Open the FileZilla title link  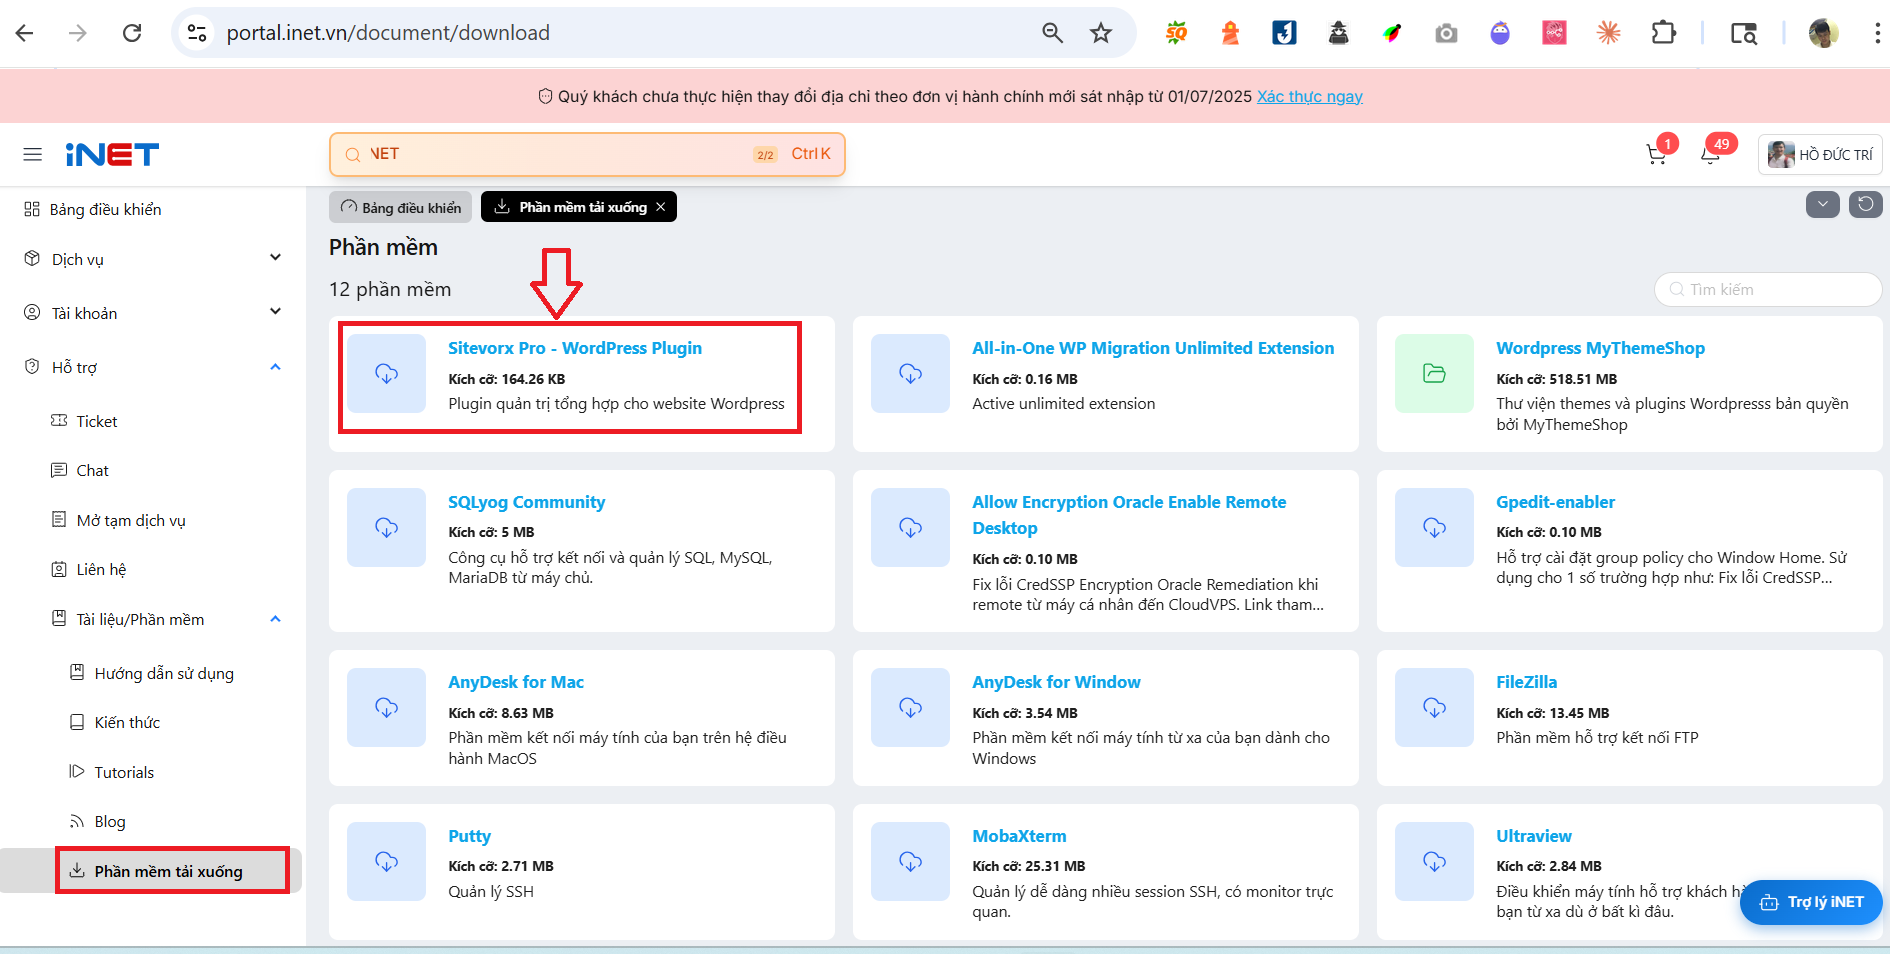tap(1526, 682)
